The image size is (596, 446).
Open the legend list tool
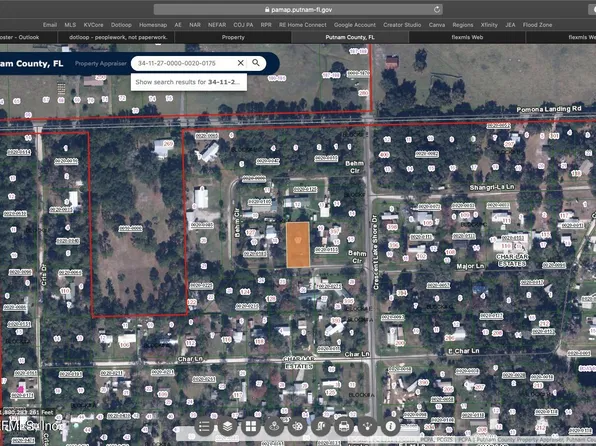(x=204, y=426)
